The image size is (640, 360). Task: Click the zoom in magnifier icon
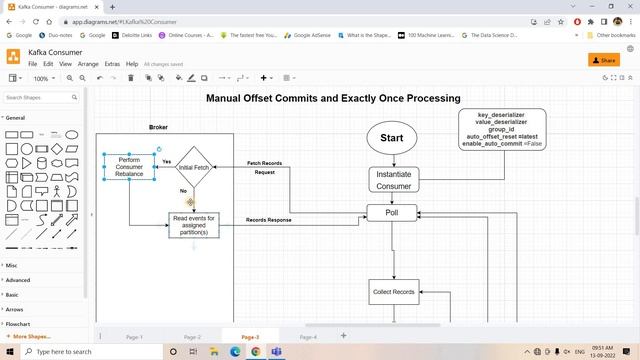70,78
